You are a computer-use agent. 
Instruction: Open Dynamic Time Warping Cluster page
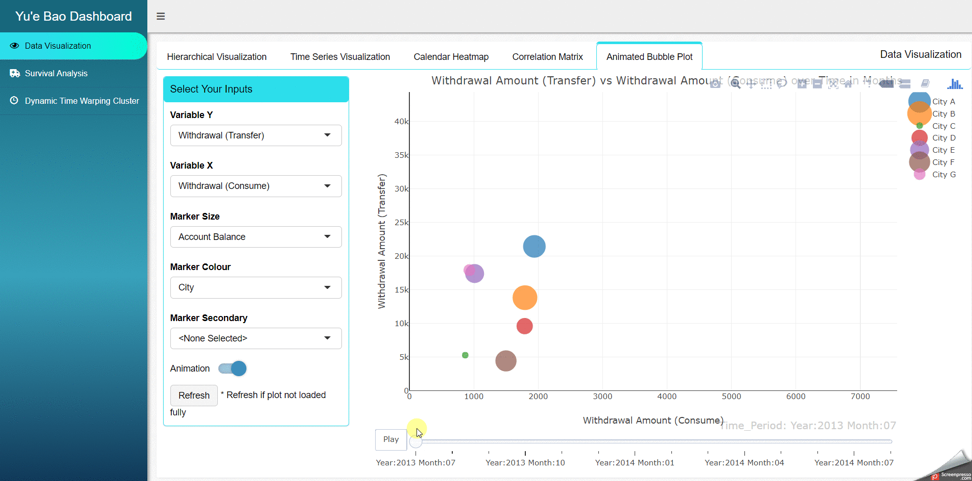(x=73, y=100)
